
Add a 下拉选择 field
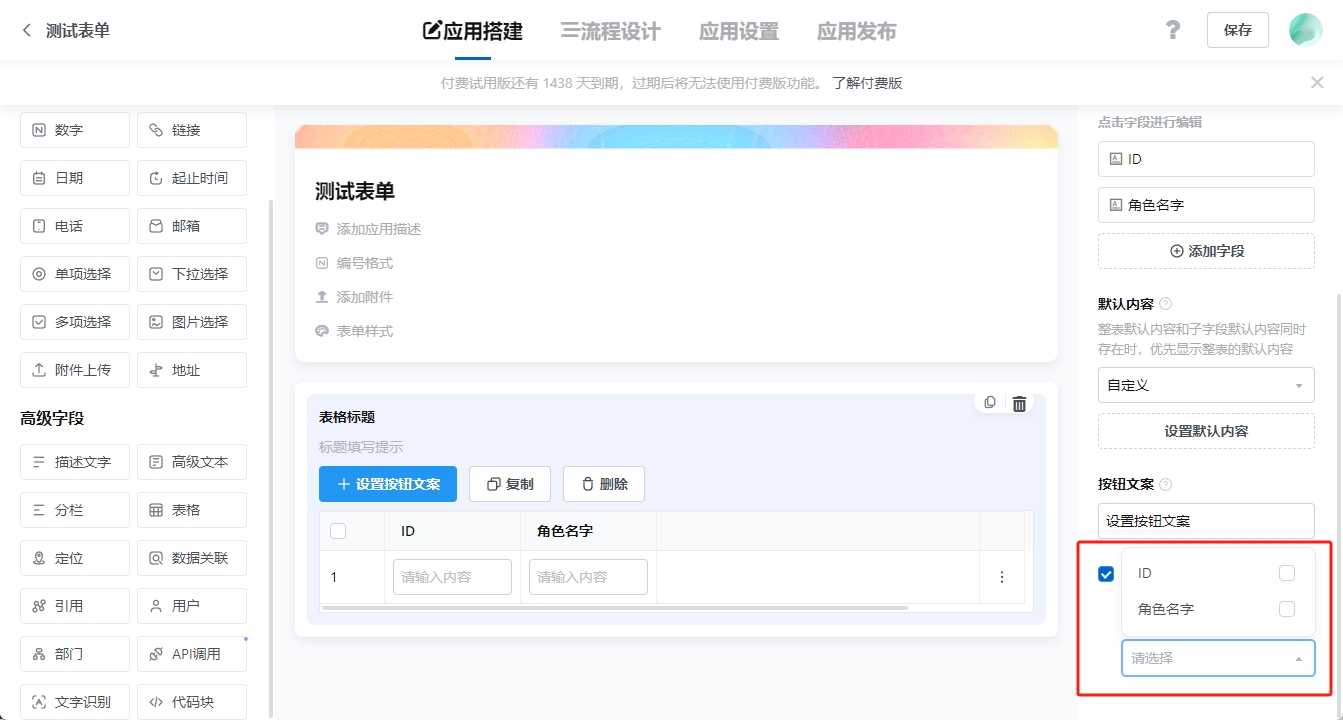click(x=191, y=274)
